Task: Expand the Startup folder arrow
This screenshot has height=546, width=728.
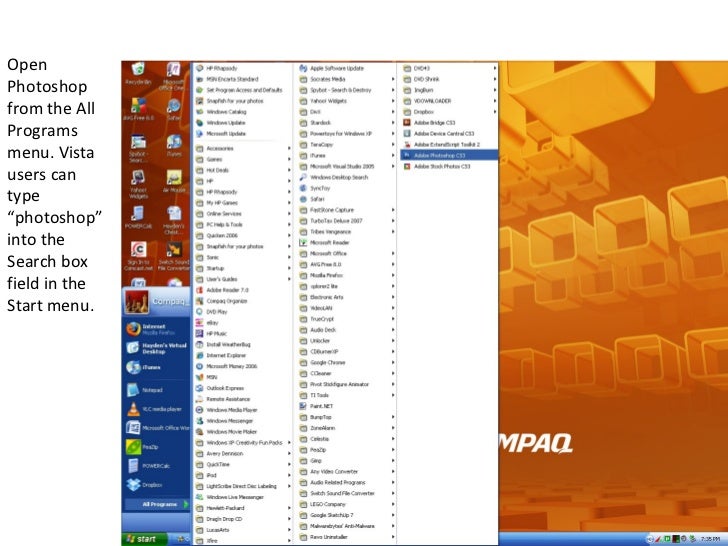Action: [289, 268]
